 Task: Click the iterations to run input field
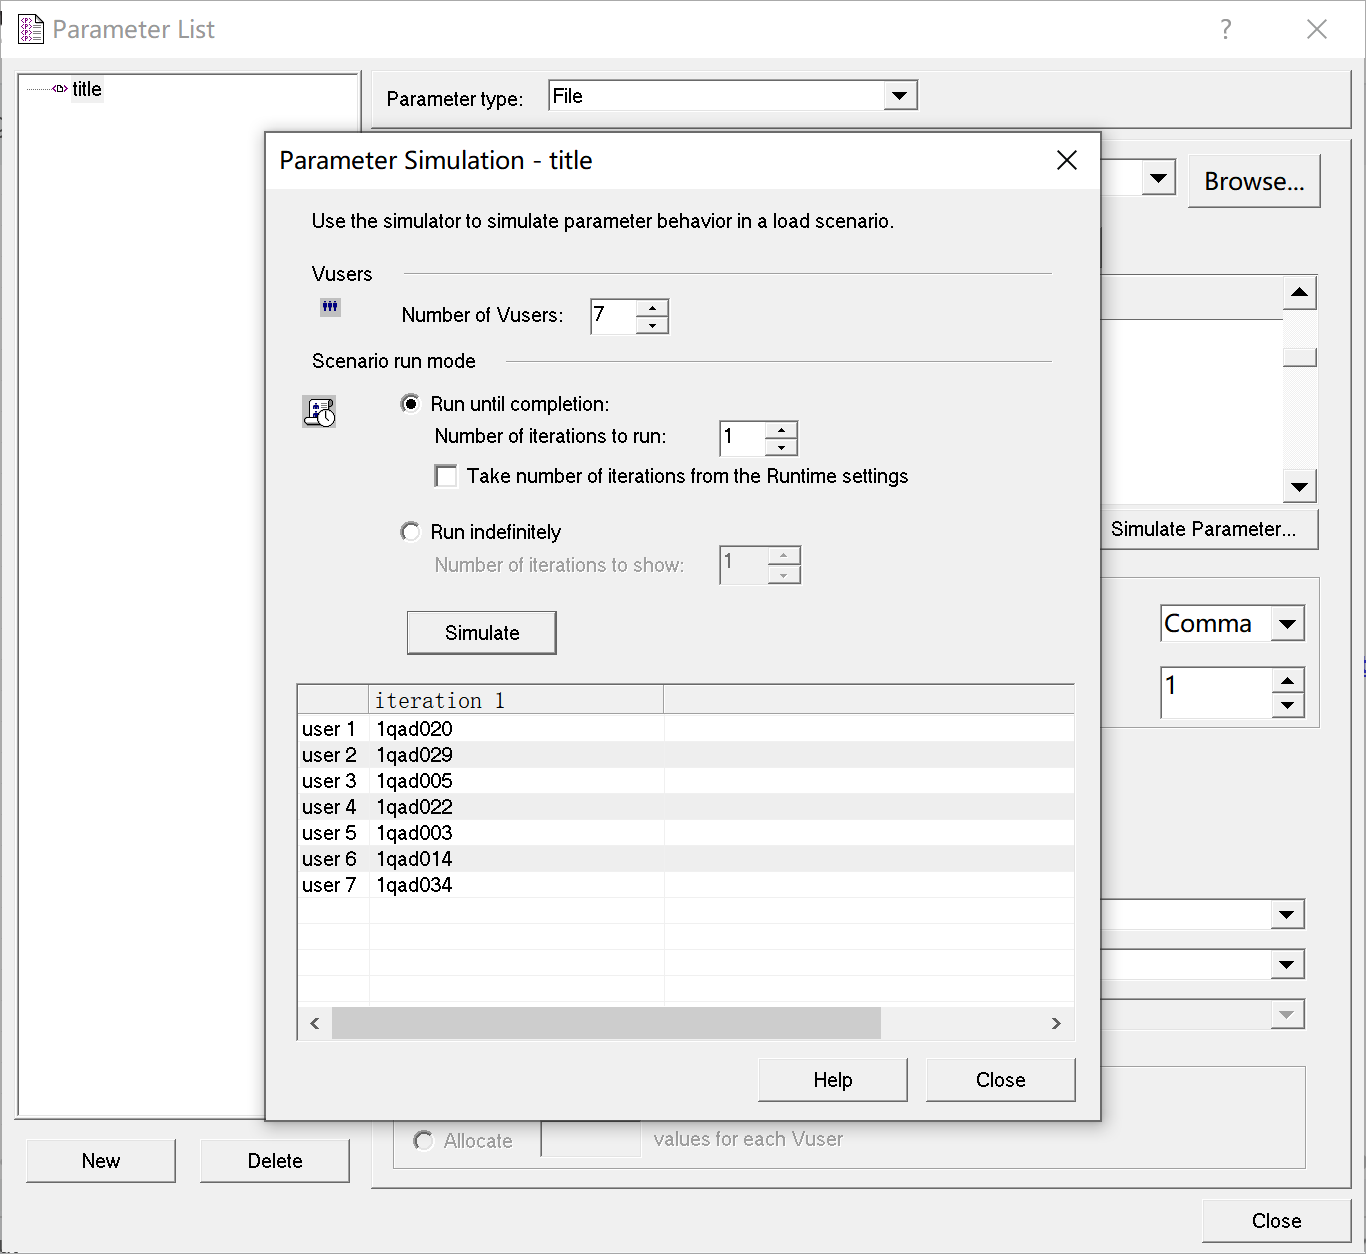click(x=743, y=438)
